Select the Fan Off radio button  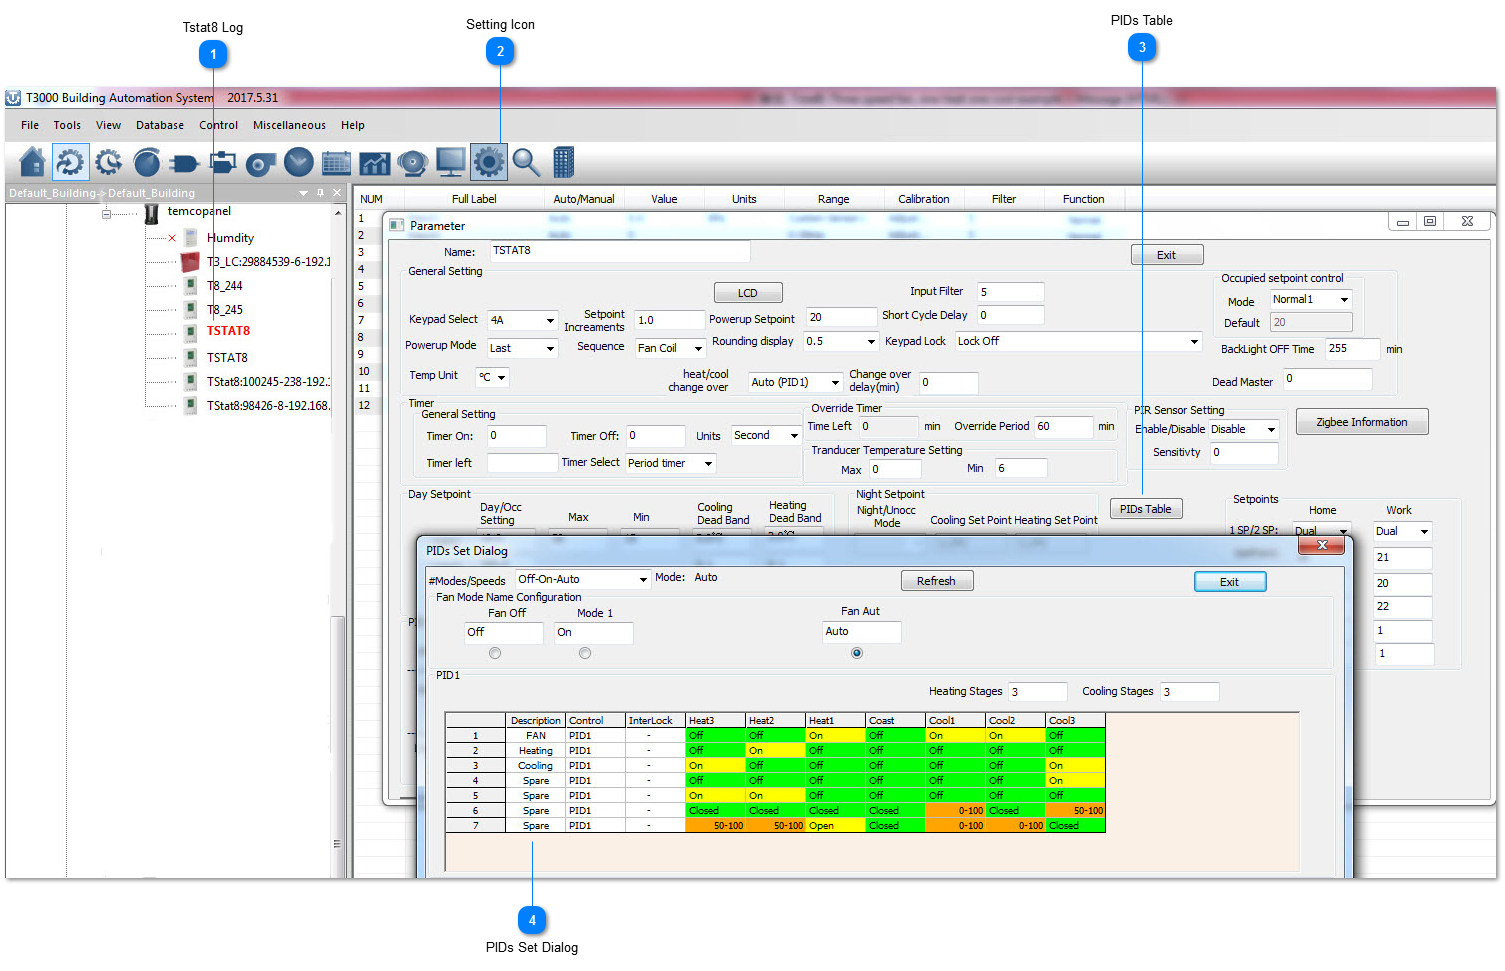(x=495, y=653)
